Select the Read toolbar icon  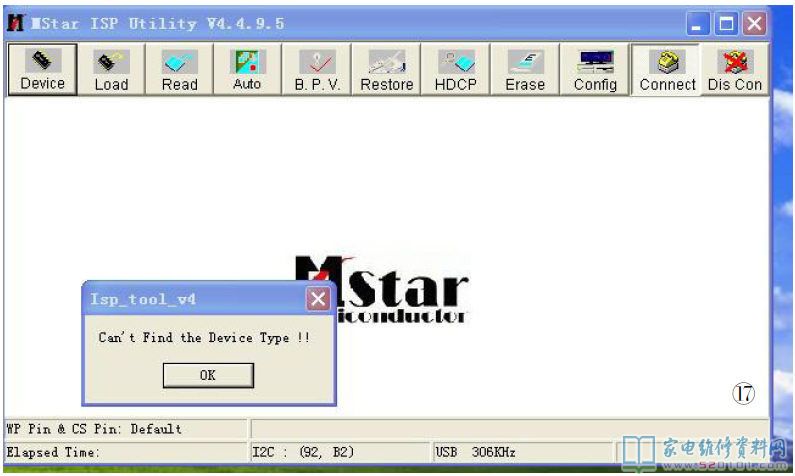pos(179,71)
